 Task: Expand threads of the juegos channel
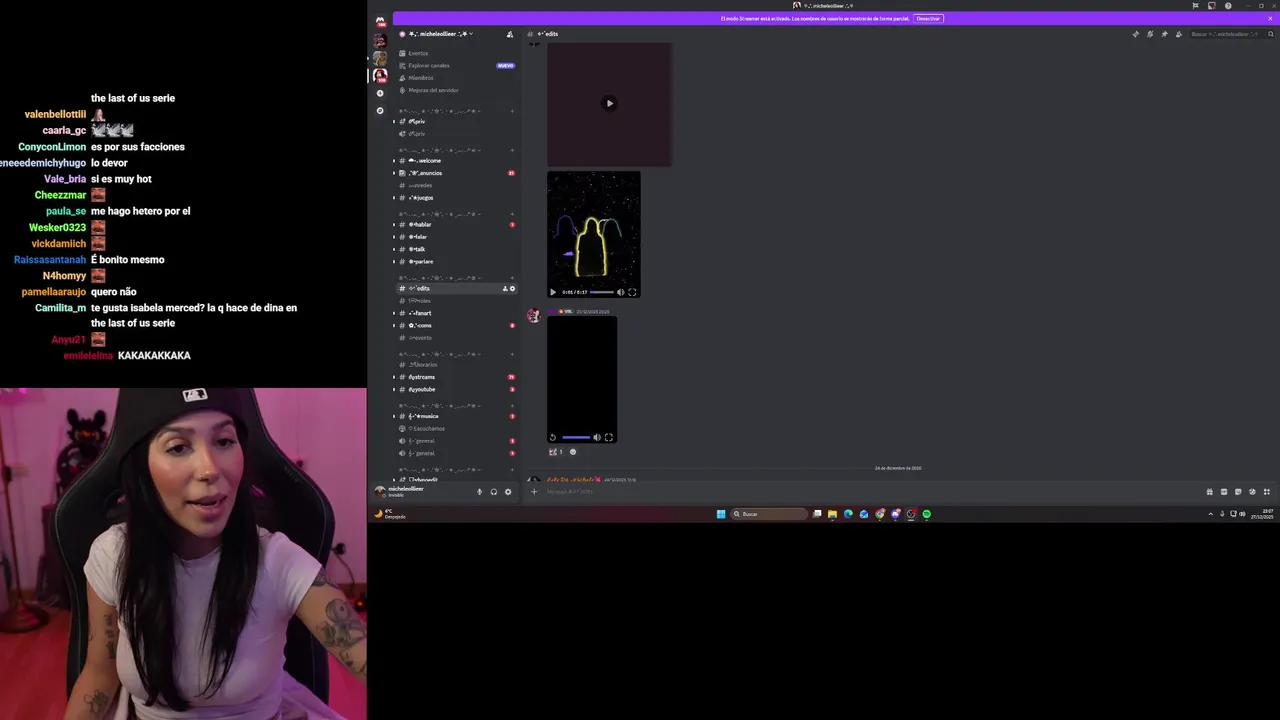coord(393,197)
